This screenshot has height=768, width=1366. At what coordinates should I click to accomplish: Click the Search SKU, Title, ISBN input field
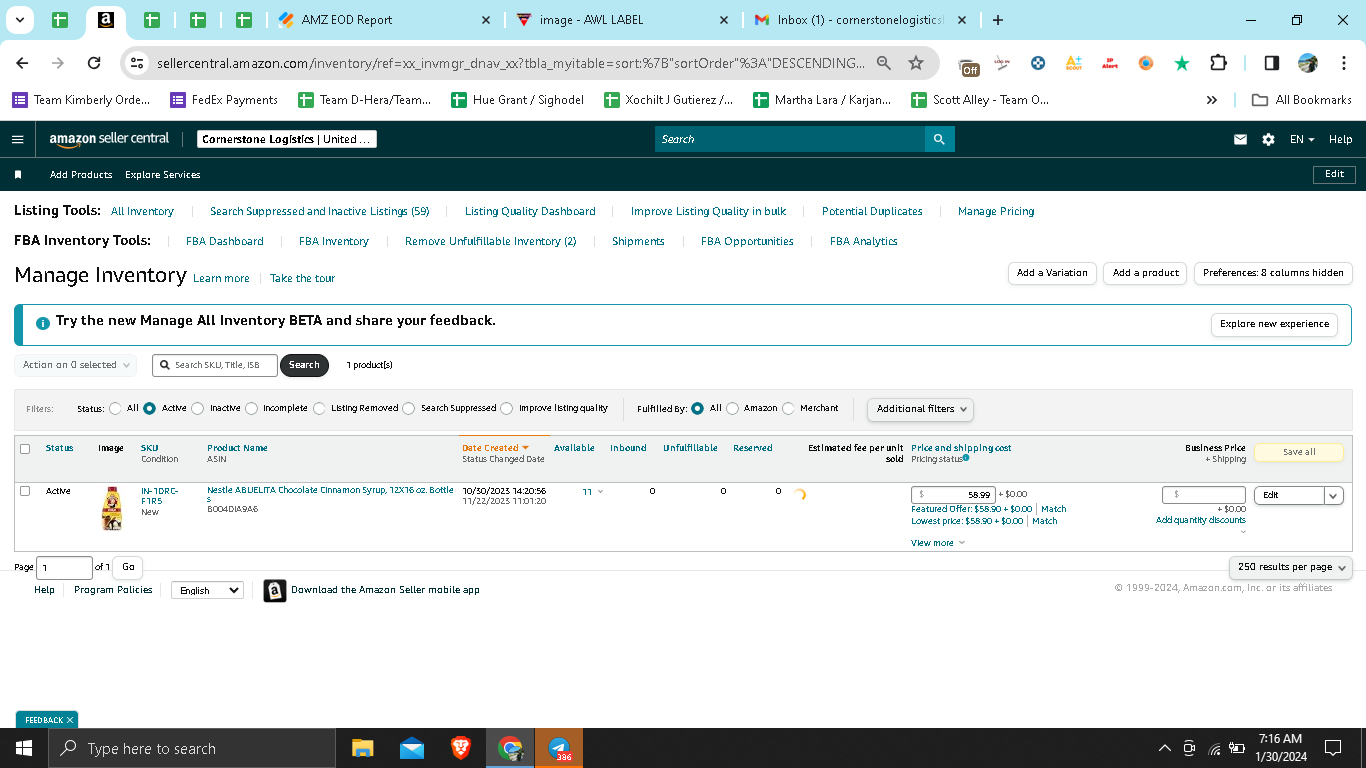pyautogui.click(x=215, y=365)
